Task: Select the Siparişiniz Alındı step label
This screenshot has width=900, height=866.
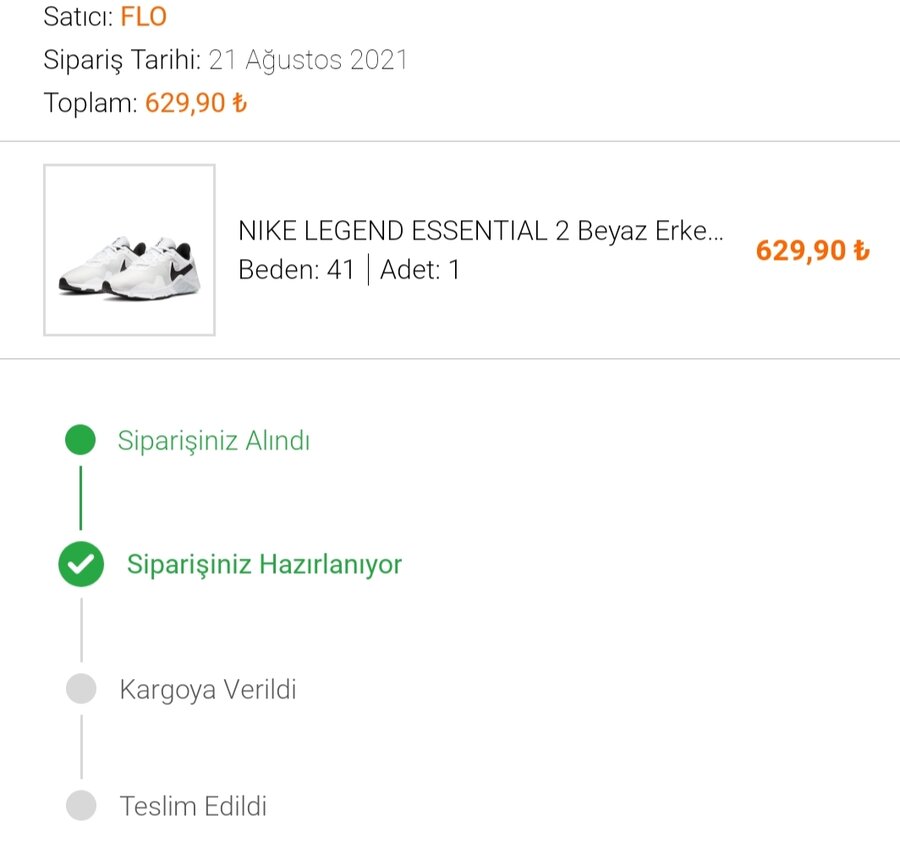Action: (x=214, y=441)
